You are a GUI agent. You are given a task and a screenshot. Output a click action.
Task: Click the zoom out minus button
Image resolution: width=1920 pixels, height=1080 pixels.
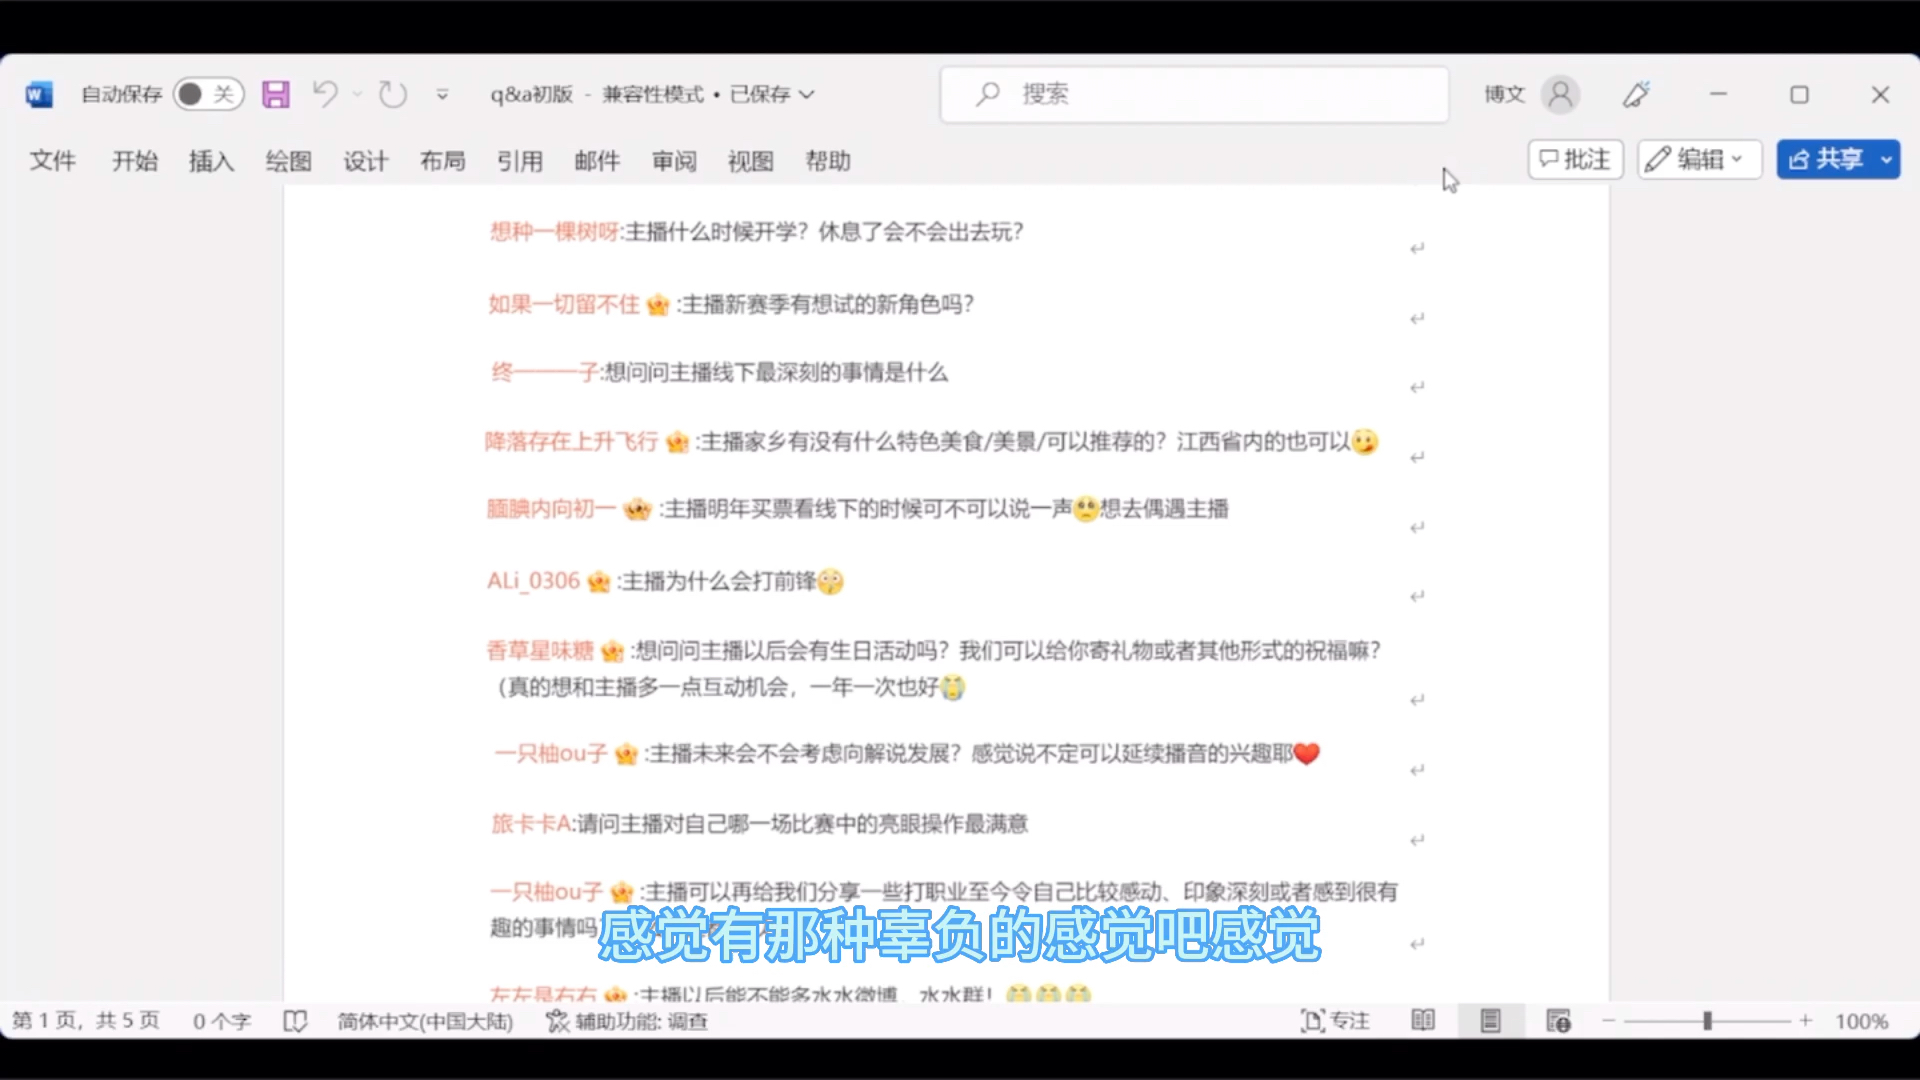pyautogui.click(x=1609, y=1020)
